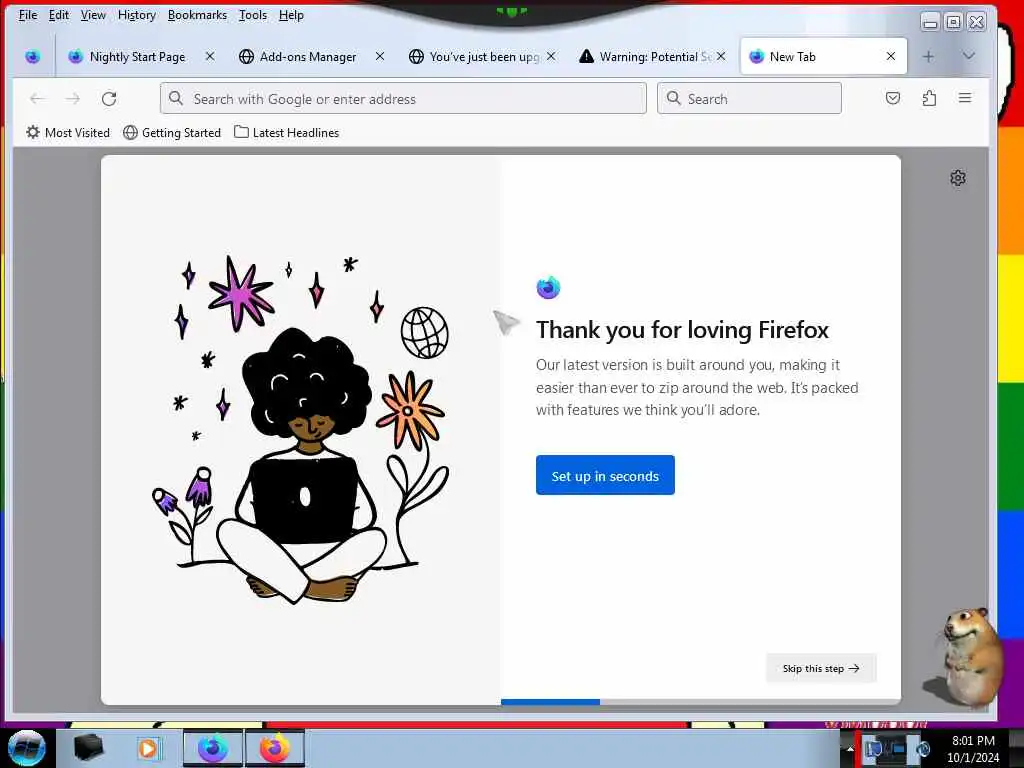Image resolution: width=1024 pixels, height=768 pixels.
Task: Open the History menu
Action: click(136, 14)
